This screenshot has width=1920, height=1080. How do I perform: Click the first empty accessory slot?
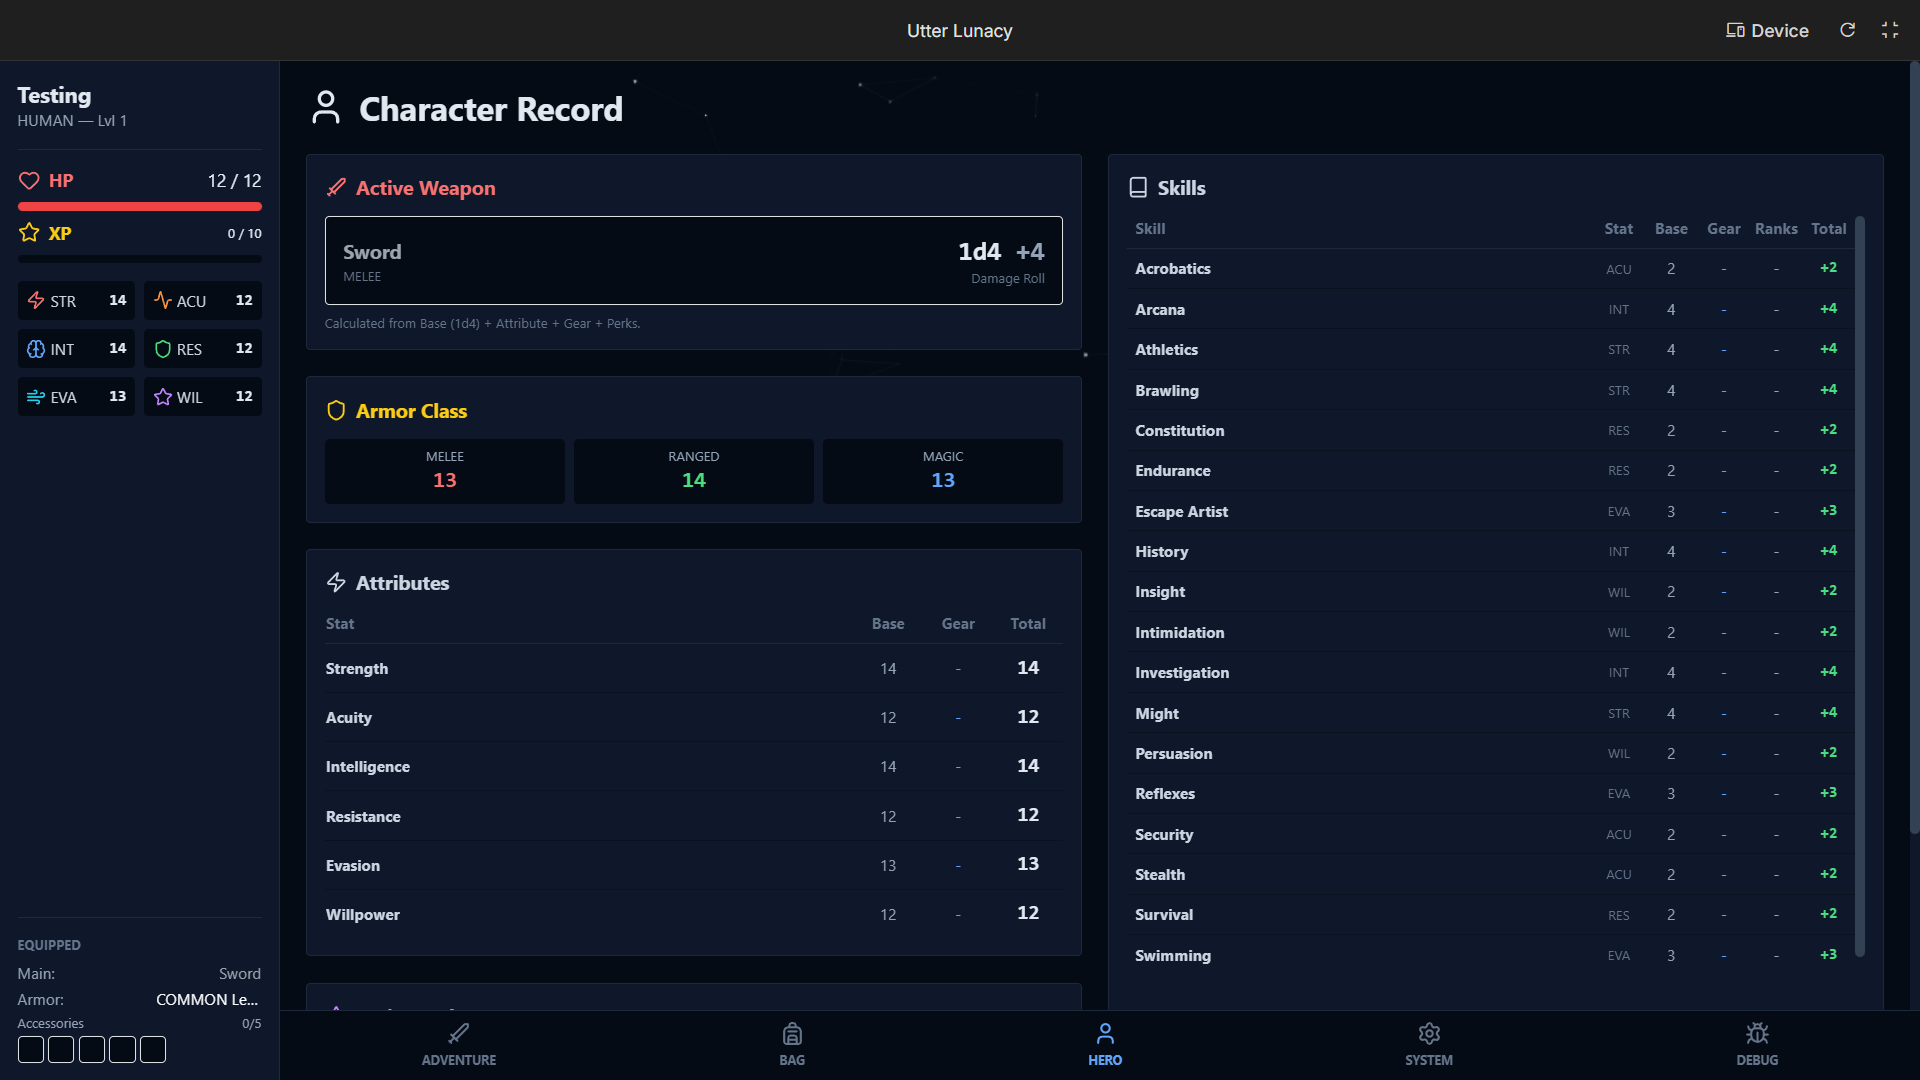[x=31, y=1050]
